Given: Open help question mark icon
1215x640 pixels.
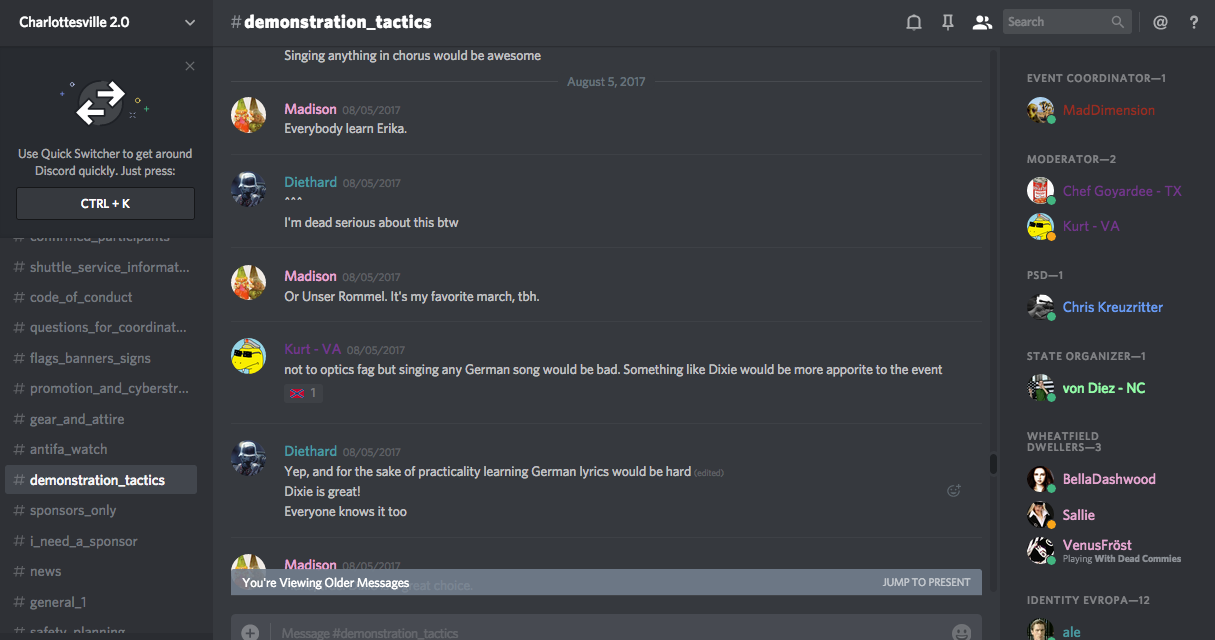Looking at the screenshot, I should tap(1194, 22).
